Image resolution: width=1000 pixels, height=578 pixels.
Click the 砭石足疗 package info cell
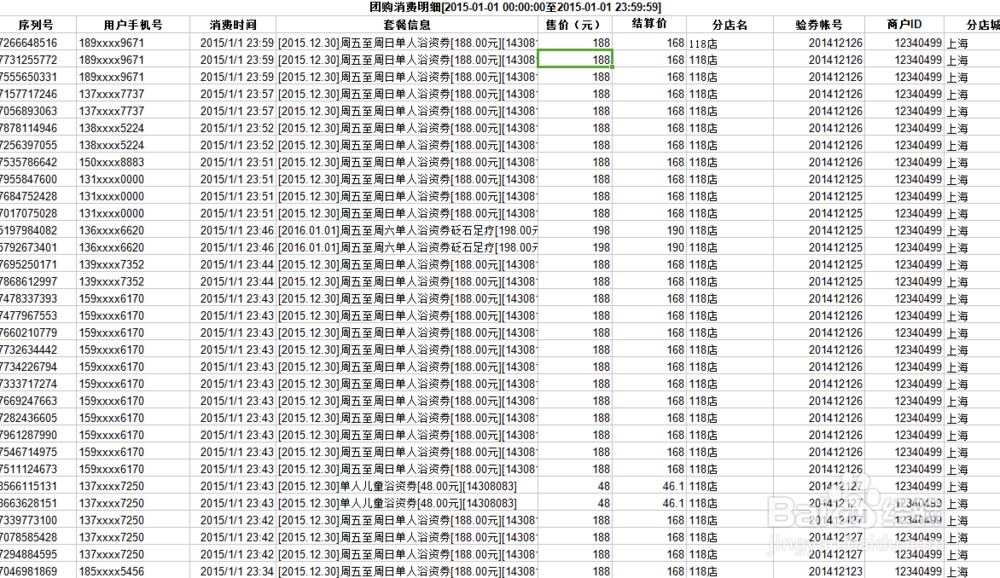coord(410,233)
